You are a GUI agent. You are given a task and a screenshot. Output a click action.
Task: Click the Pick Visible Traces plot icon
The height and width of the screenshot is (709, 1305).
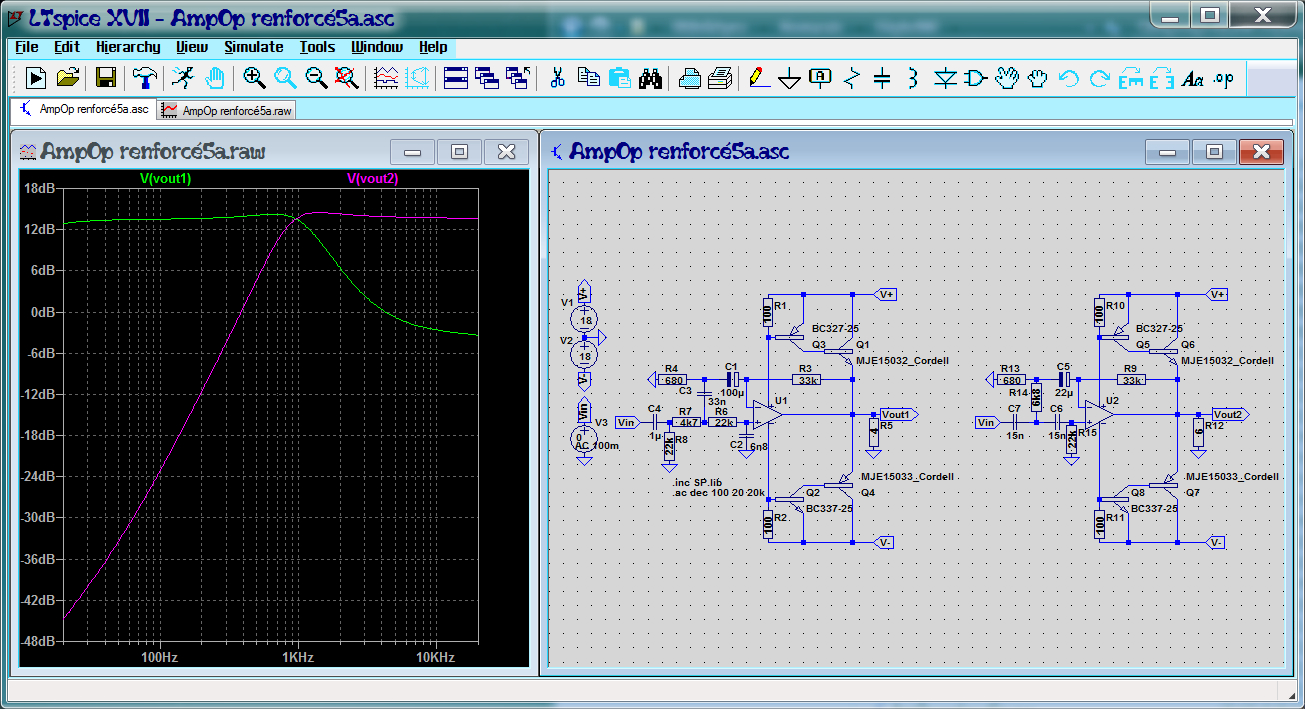coord(386,78)
